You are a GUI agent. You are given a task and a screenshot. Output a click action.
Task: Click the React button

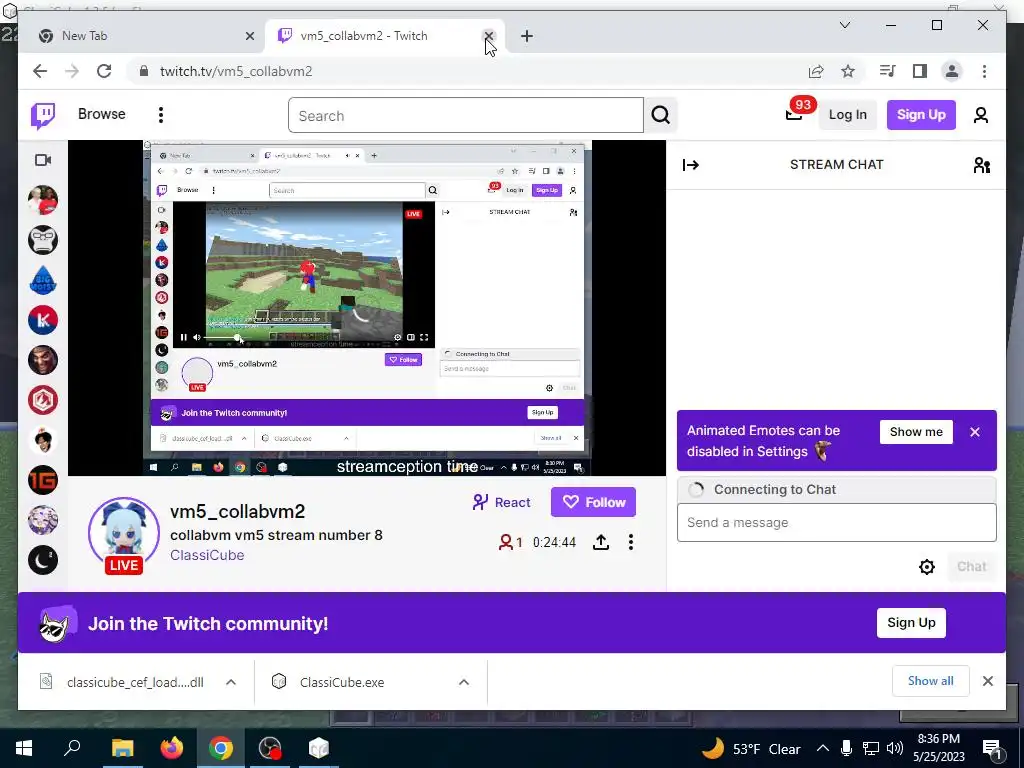(502, 502)
